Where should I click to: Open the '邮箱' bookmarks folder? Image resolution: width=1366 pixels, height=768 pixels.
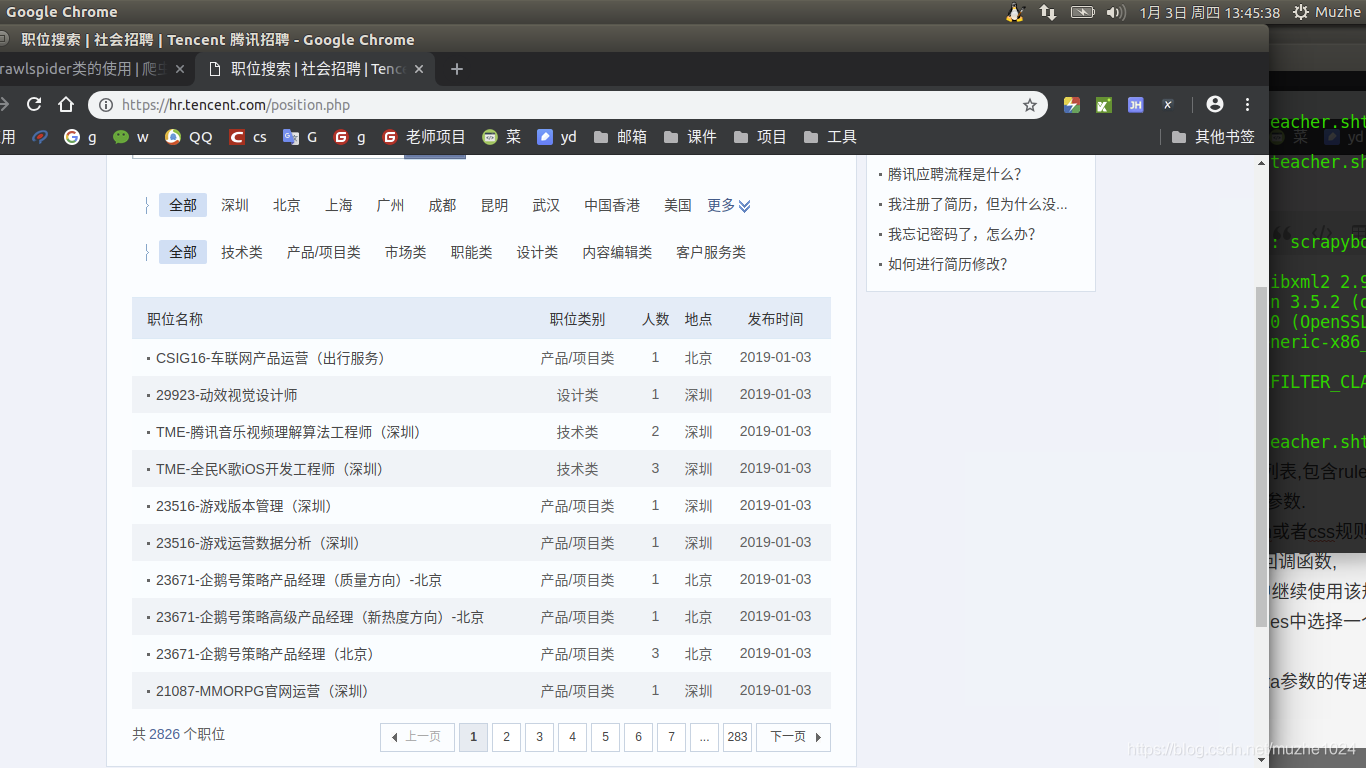click(620, 137)
